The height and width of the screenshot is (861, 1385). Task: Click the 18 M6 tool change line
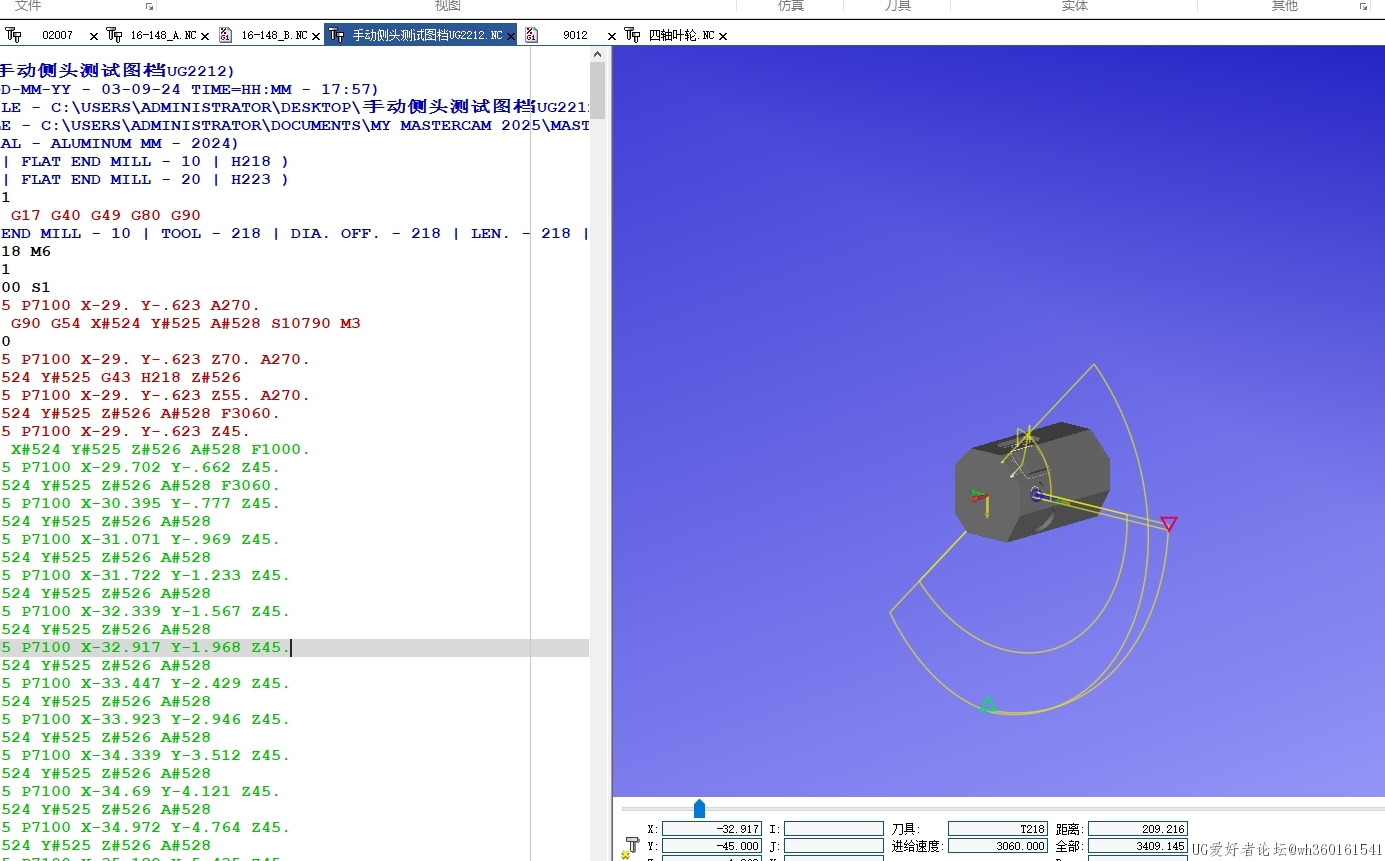pos(25,252)
